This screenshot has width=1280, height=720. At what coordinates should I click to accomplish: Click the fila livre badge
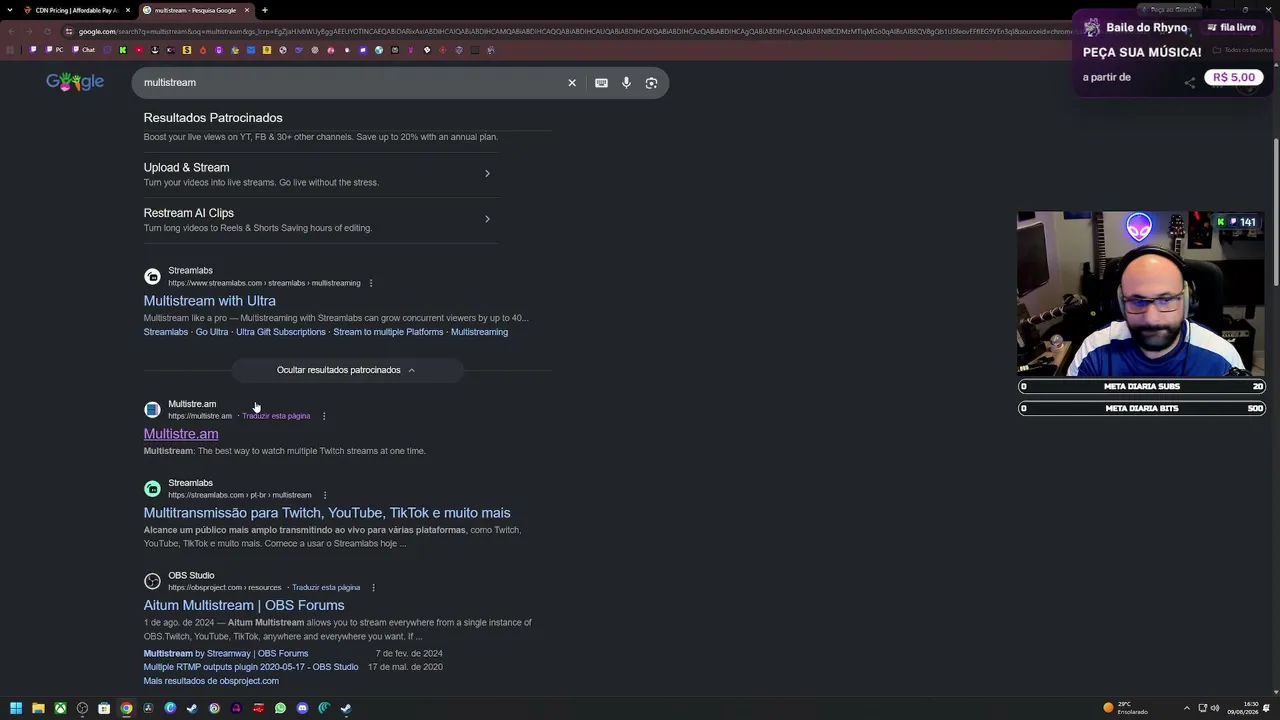point(1231,28)
